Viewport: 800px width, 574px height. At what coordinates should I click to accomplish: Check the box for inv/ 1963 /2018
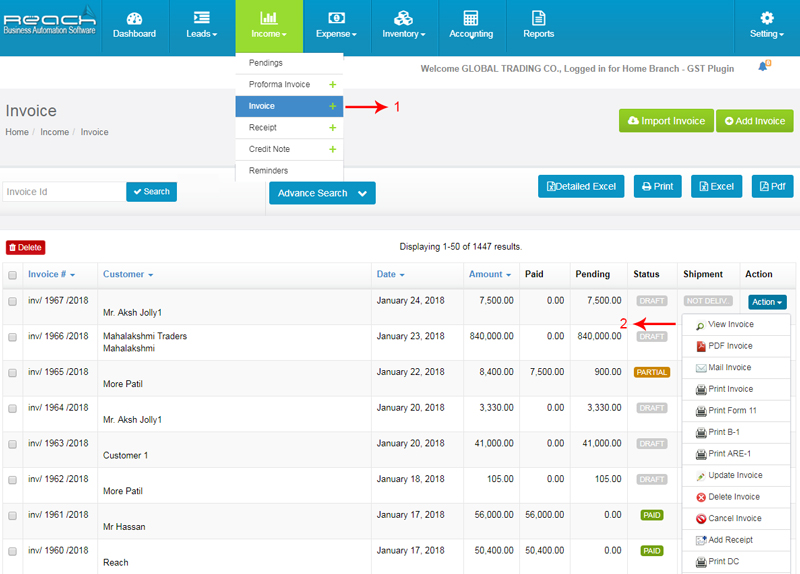[x=12, y=444]
